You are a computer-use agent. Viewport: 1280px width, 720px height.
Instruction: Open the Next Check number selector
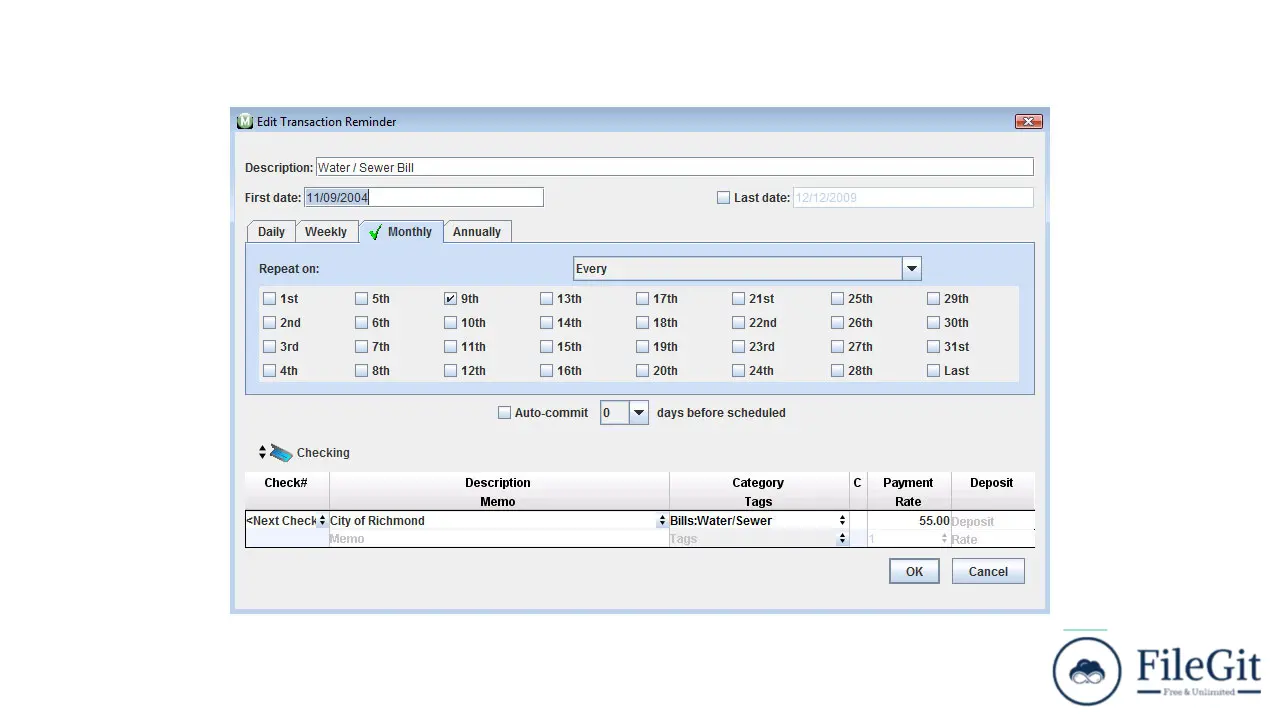coord(322,520)
